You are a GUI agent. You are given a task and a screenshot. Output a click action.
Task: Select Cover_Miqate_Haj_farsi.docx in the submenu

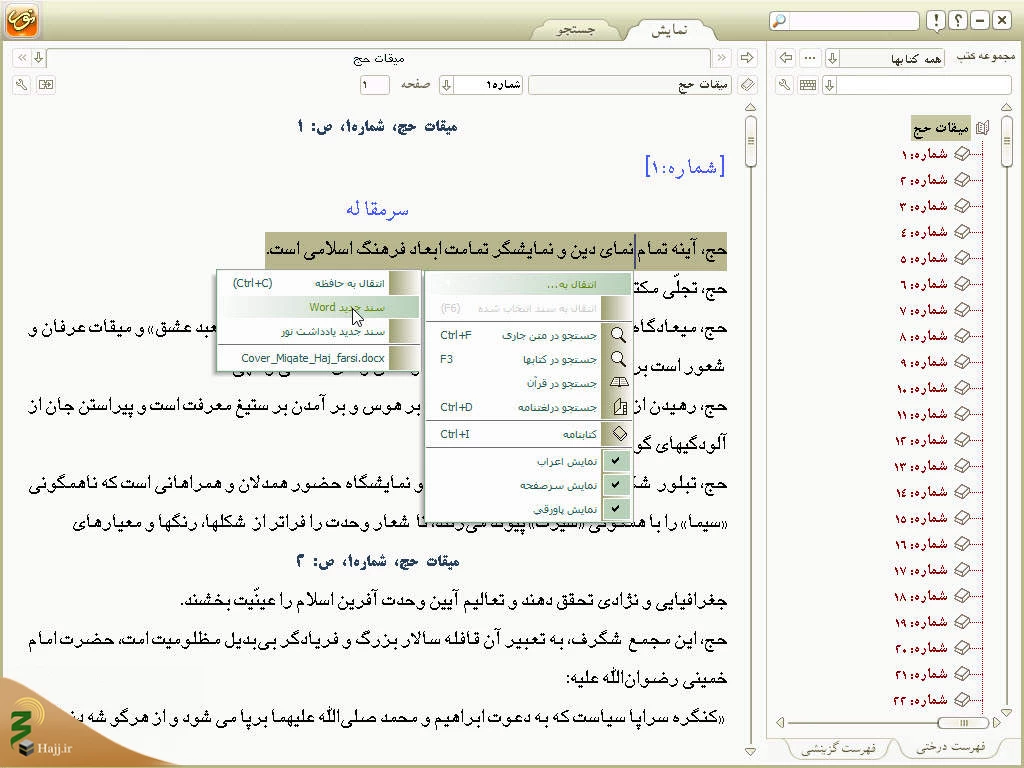click(319, 358)
